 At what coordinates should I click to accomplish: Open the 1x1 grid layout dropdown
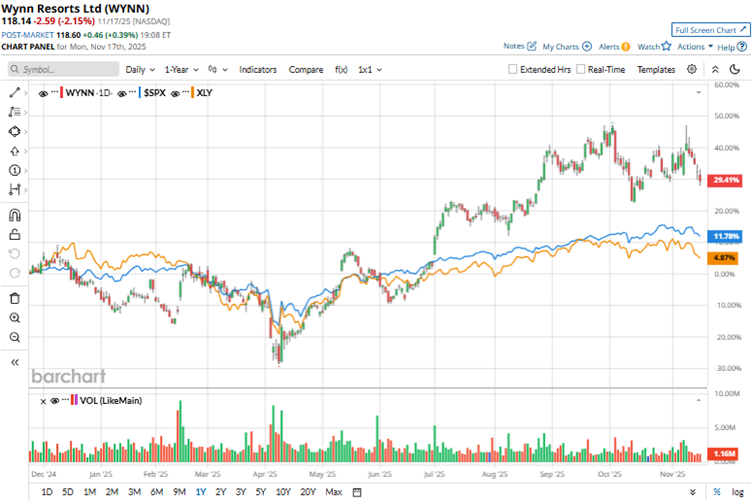coord(370,70)
